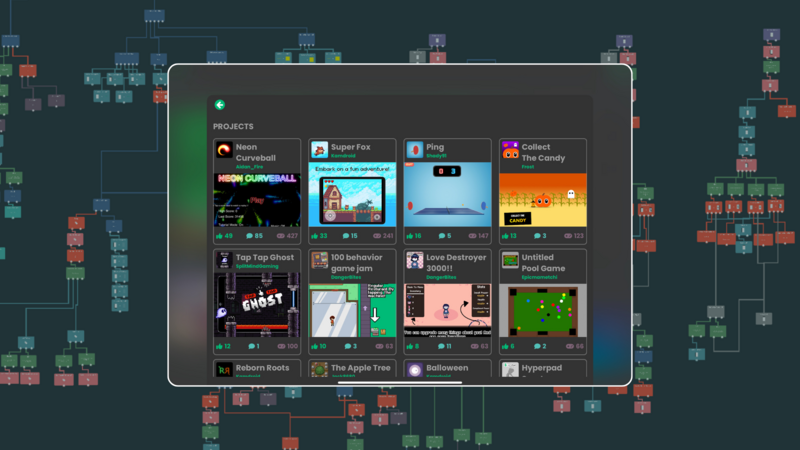
Task: Click the green back arrow button
Action: pos(220,105)
